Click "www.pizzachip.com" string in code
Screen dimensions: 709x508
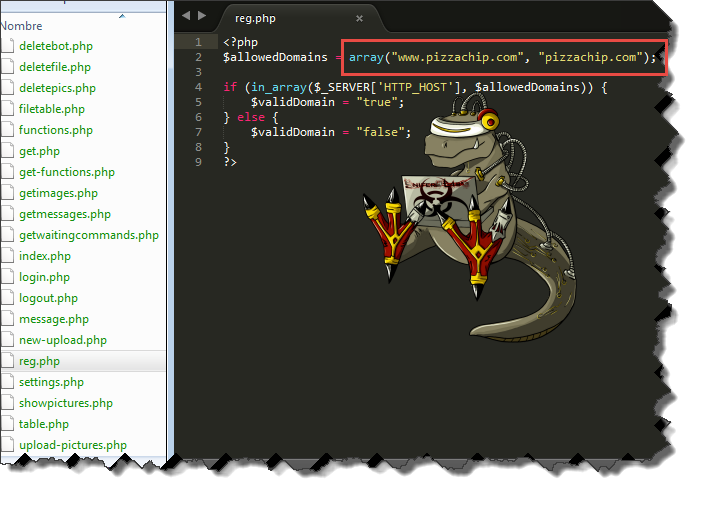457,57
